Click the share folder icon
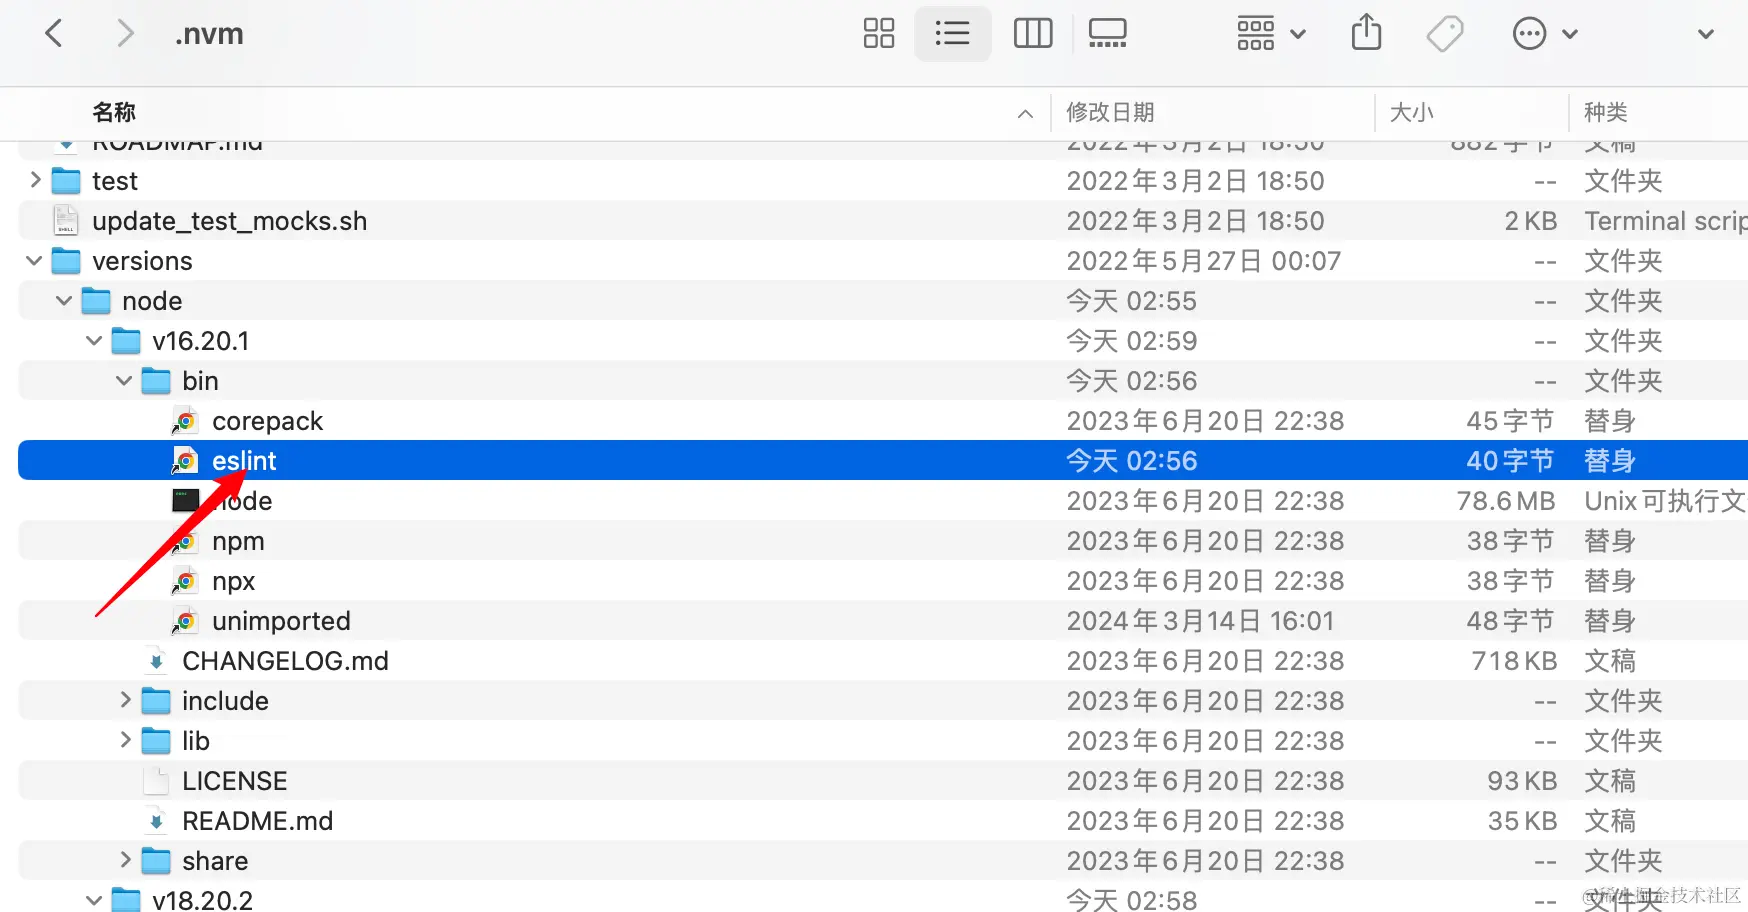Viewport: 1748px width, 912px height. 156,861
